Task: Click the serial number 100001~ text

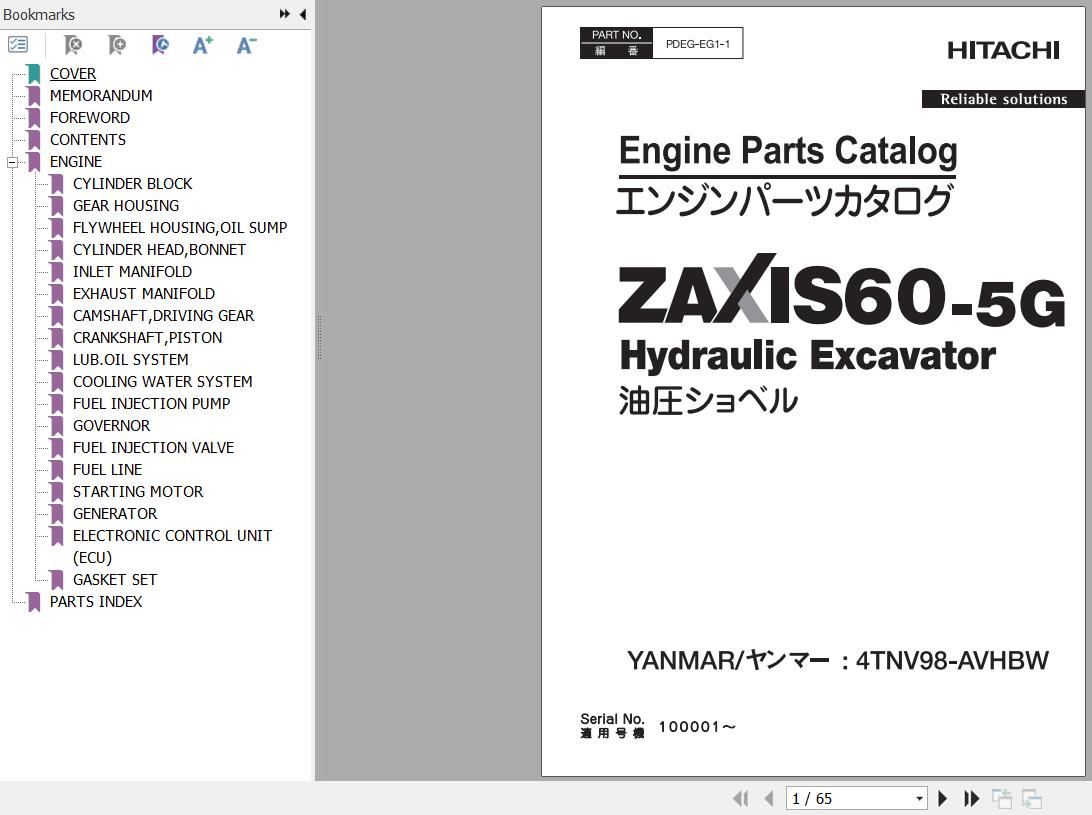Action: tap(697, 727)
